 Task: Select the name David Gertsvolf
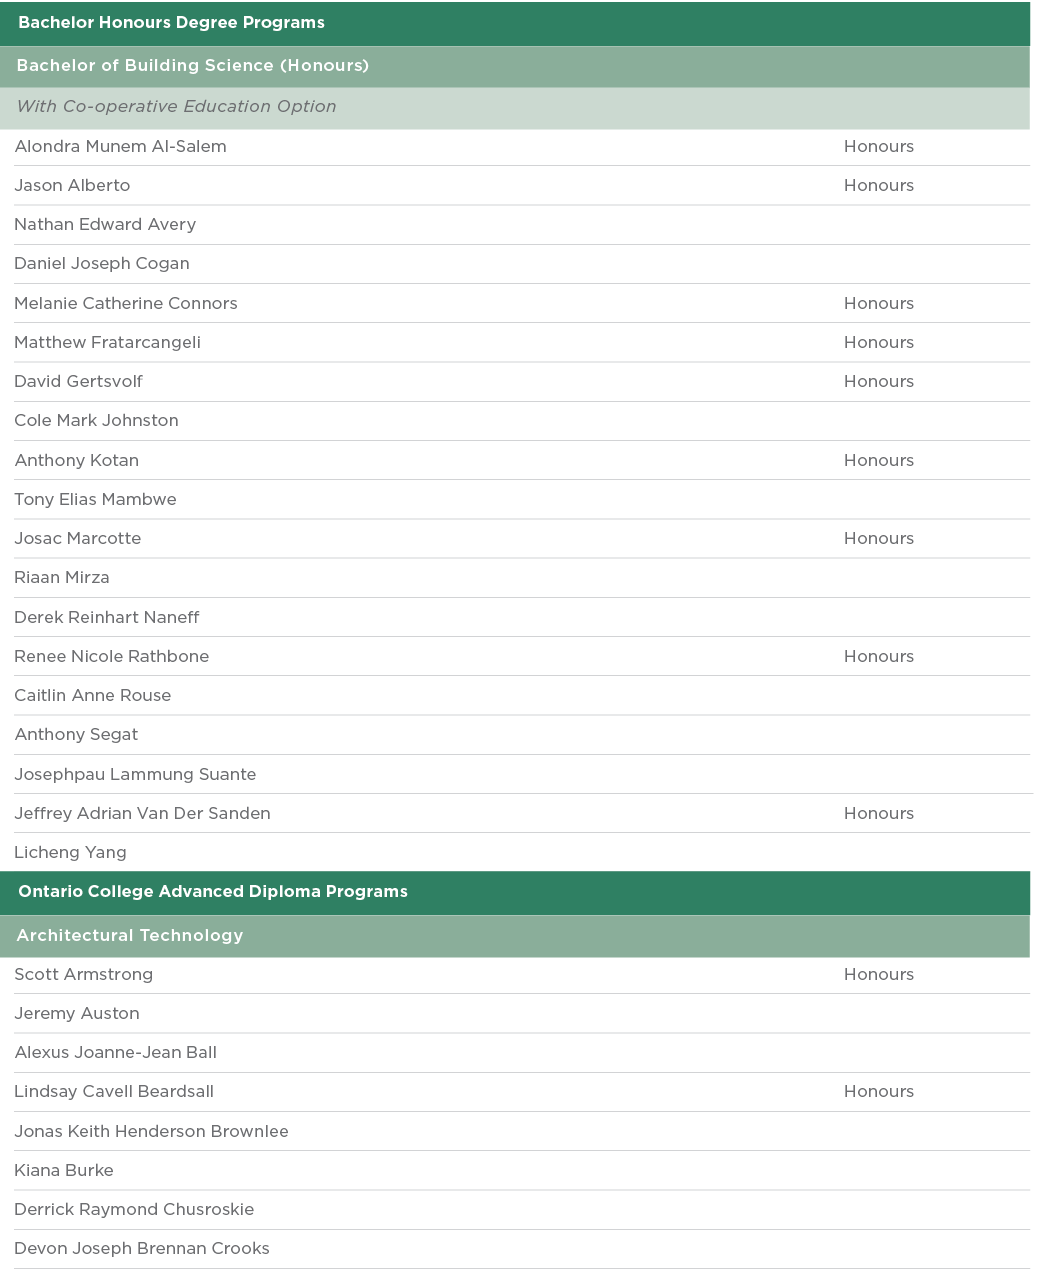(79, 382)
